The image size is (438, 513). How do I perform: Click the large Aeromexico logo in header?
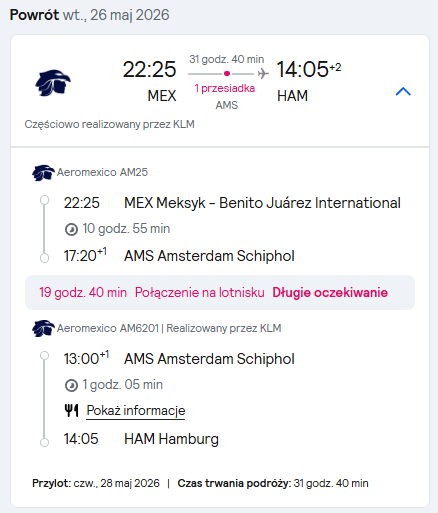point(53,83)
